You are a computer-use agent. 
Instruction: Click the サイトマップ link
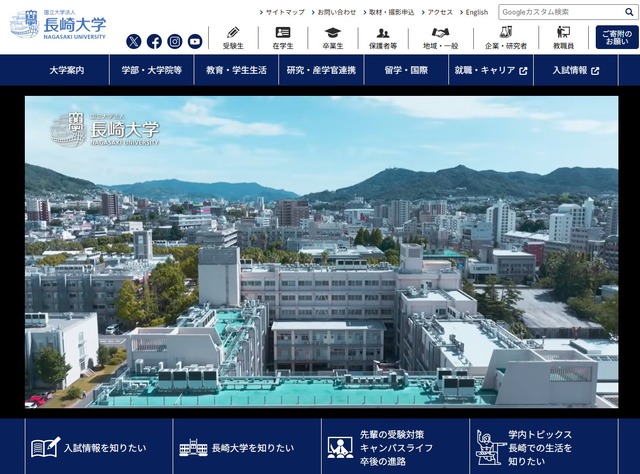(282, 12)
